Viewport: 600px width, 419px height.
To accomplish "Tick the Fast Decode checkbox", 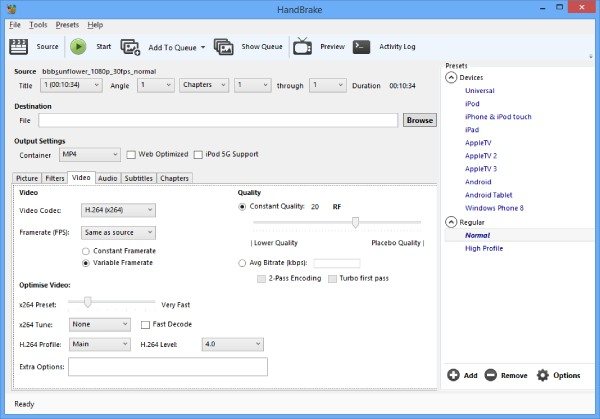I will (x=145, y=324).
